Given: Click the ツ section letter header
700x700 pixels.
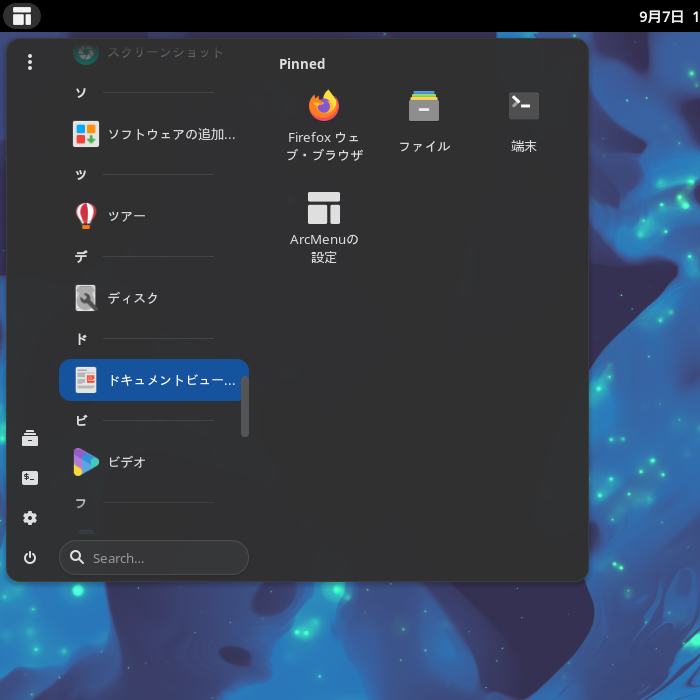Looking at the screenshot, I should coord(81,175).
